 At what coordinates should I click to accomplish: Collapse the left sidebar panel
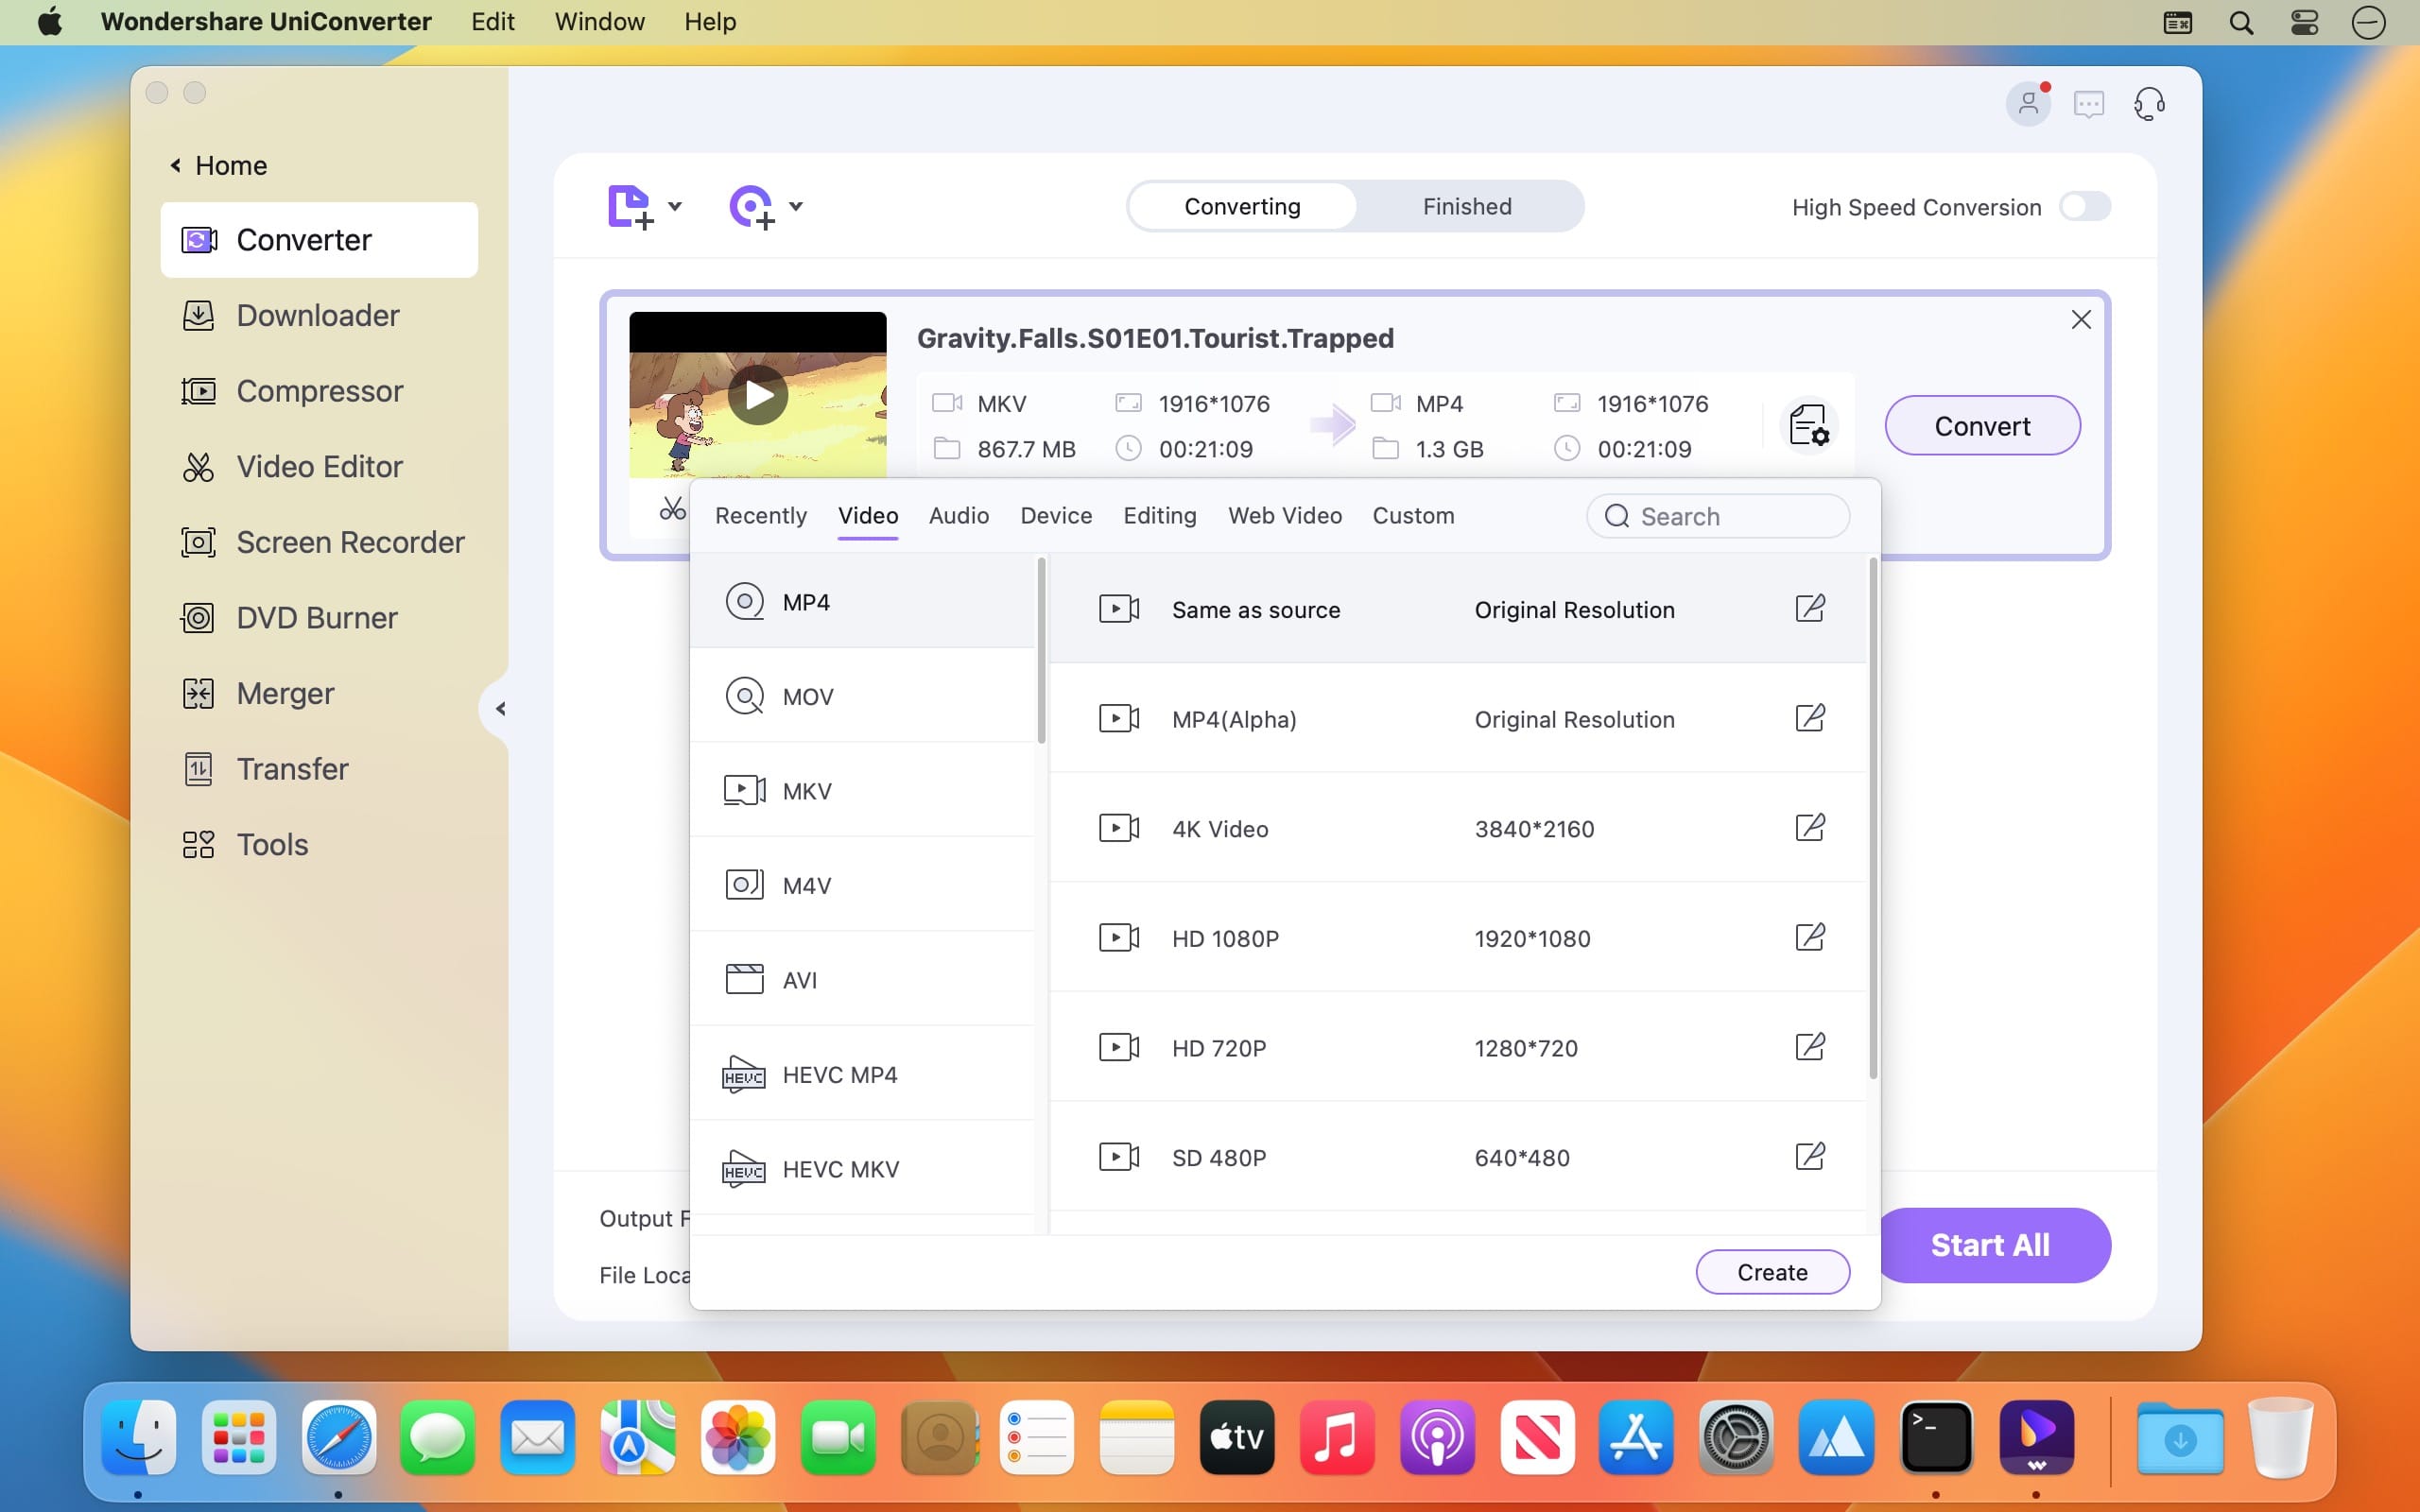coord(500,708)
